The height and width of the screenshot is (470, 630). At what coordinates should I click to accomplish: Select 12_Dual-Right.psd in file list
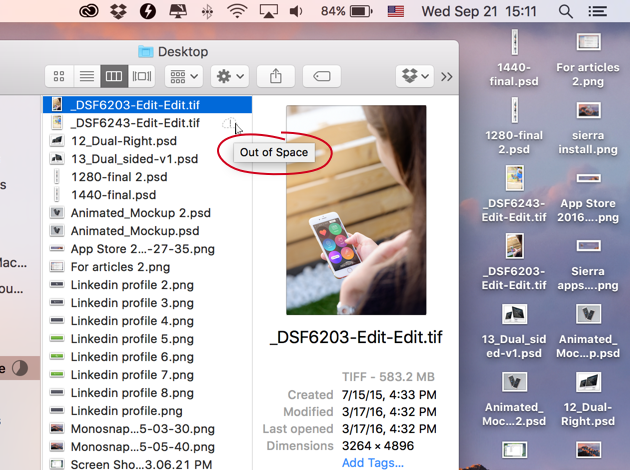point(147,141)
